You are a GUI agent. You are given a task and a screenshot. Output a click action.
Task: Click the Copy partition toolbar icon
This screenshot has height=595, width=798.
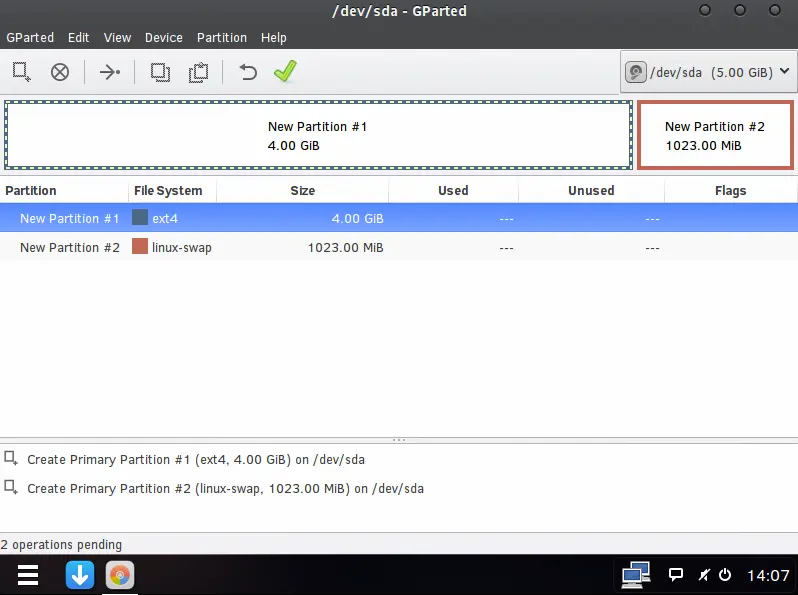tap(160, 72)
